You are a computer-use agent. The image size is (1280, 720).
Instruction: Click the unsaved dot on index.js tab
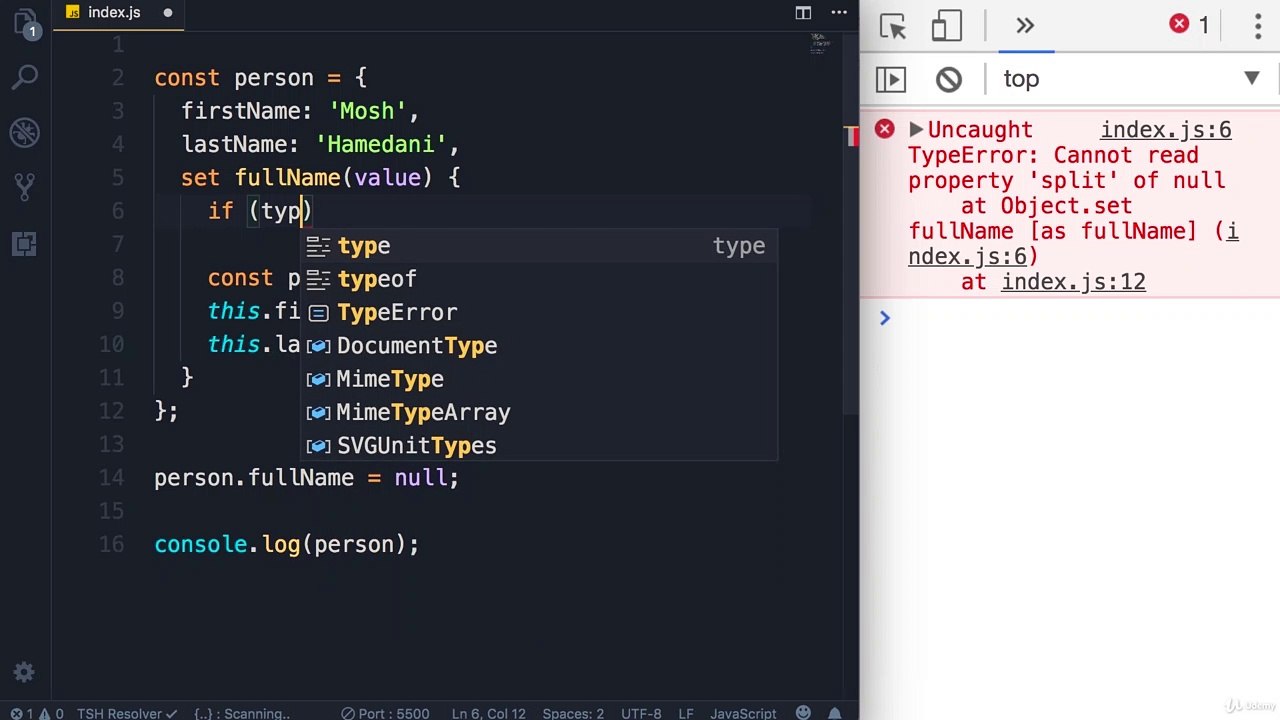pos(167,13)
